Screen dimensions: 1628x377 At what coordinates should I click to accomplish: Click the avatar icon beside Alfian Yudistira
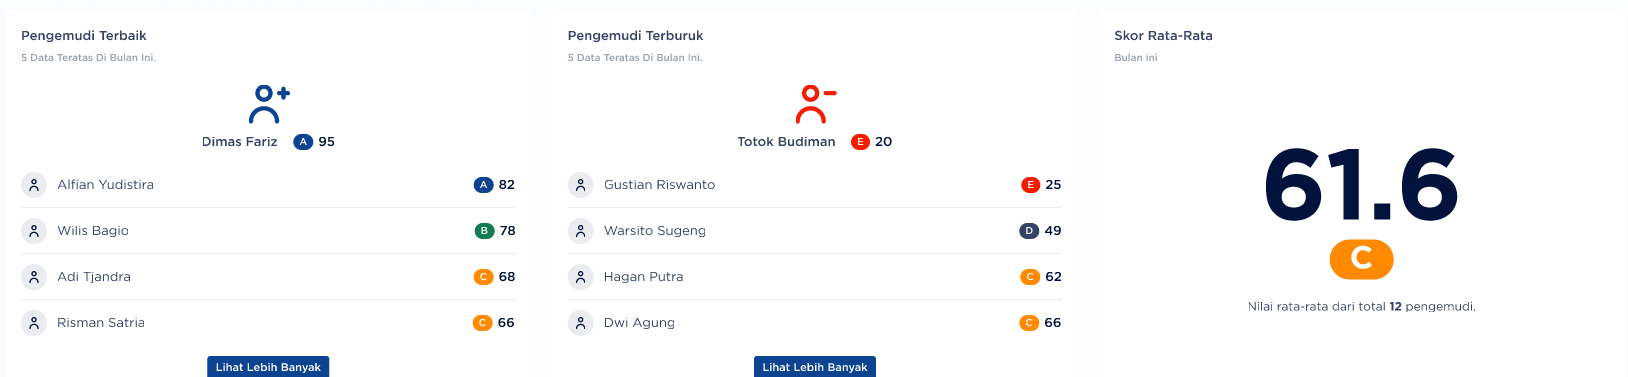tap(34, 185)
